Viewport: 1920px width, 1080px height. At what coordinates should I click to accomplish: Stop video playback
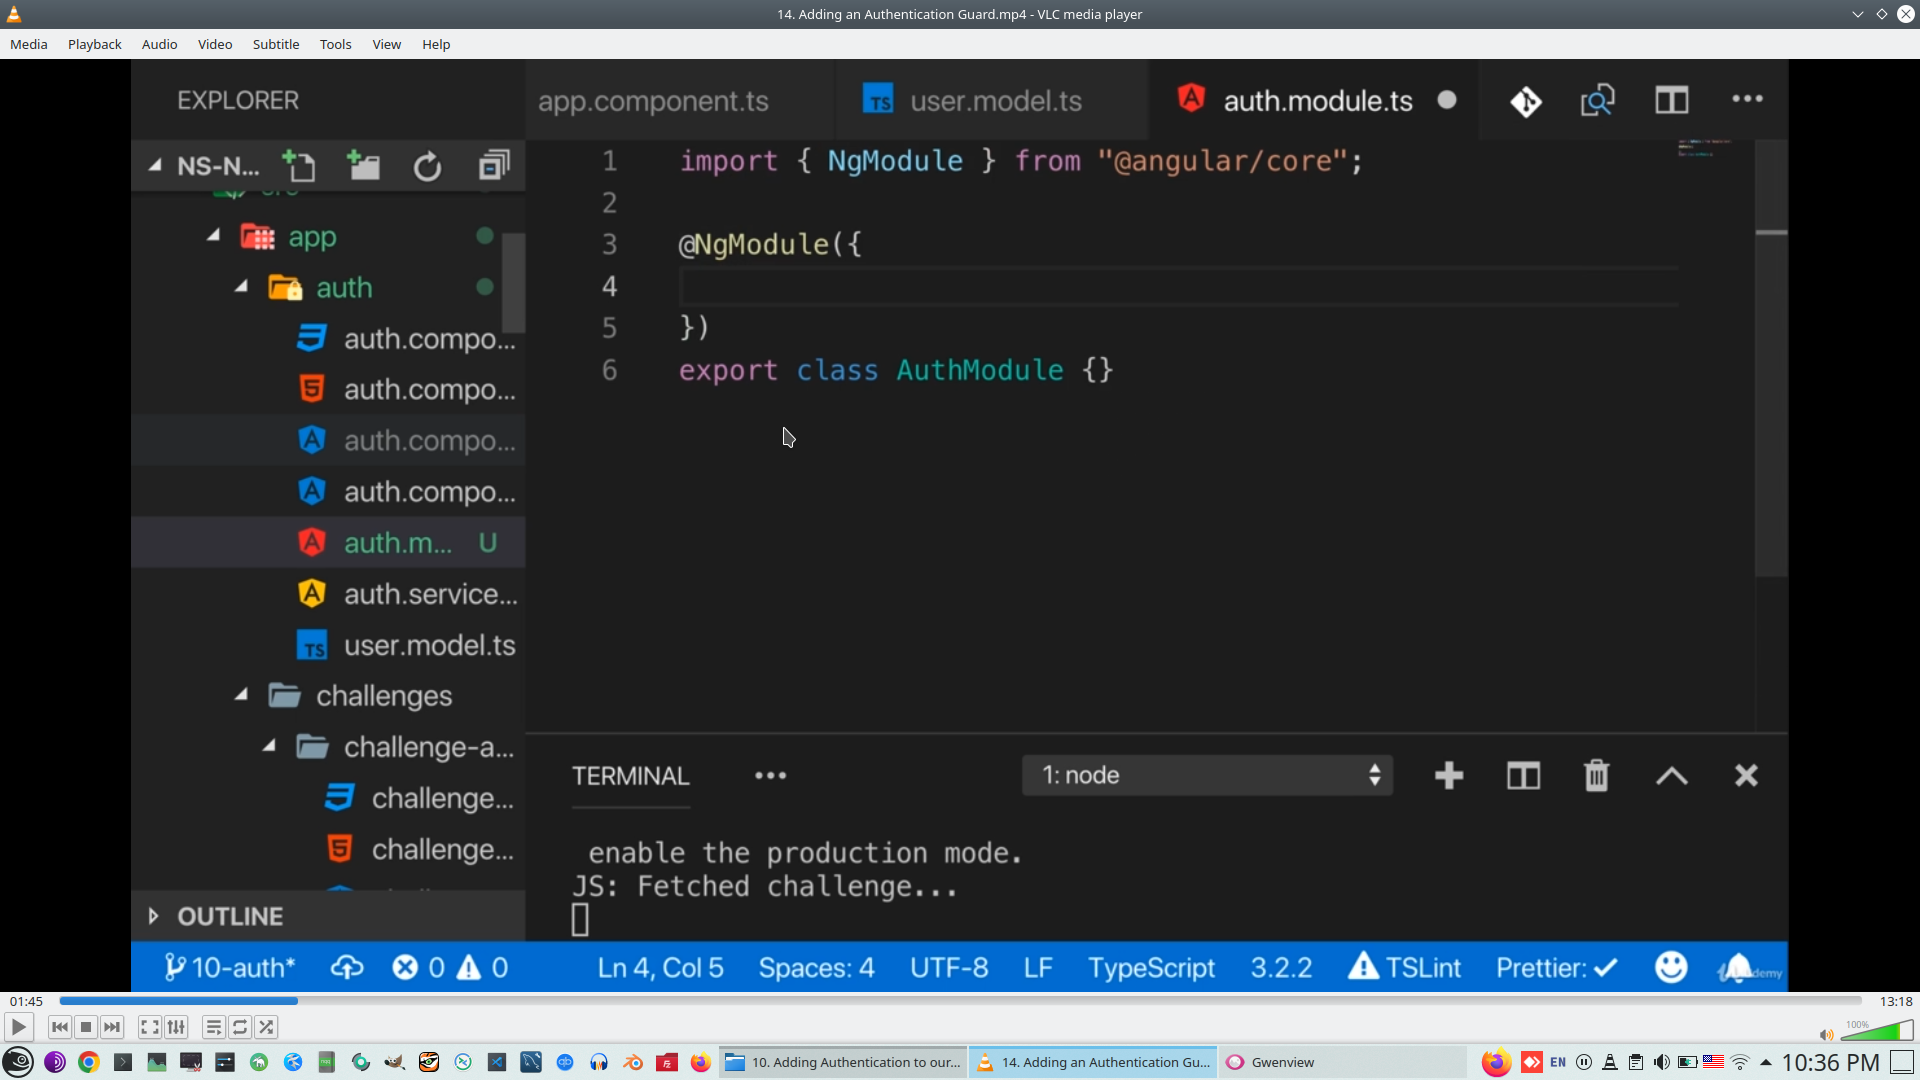[86, 1027]
